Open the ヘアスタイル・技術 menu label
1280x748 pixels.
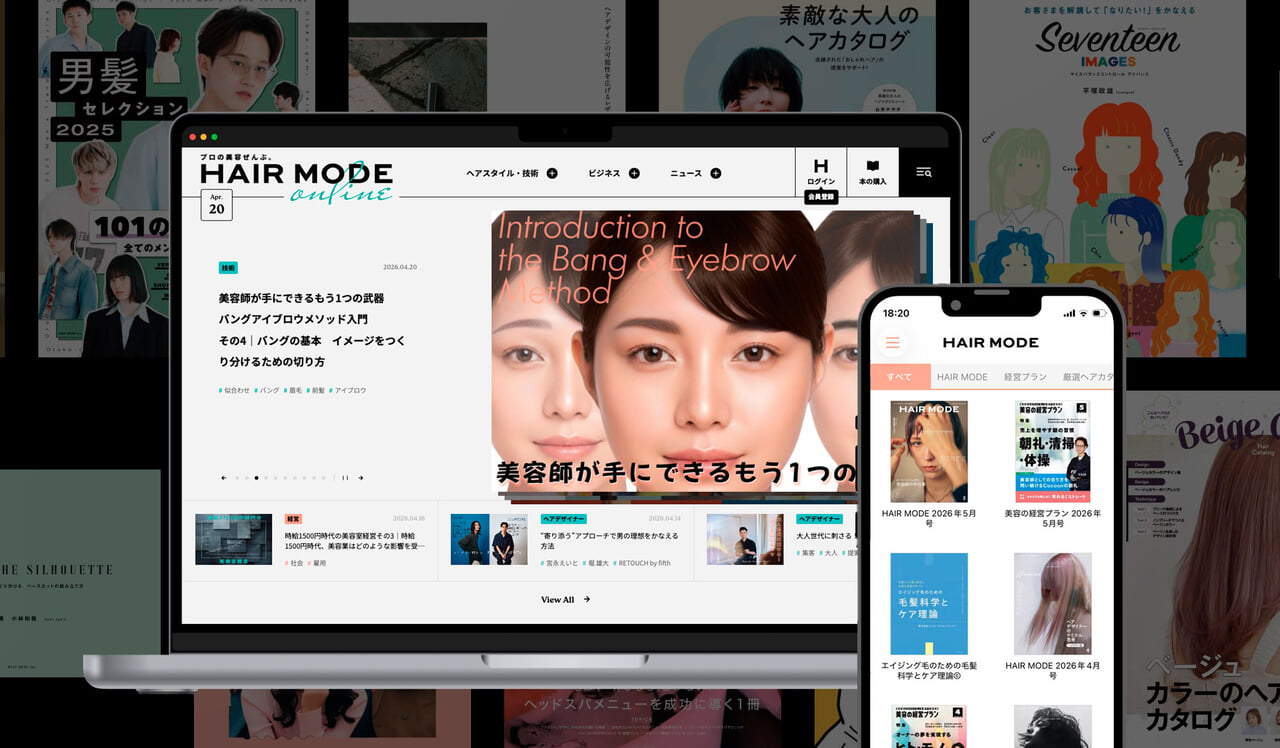tap(502, 173)
